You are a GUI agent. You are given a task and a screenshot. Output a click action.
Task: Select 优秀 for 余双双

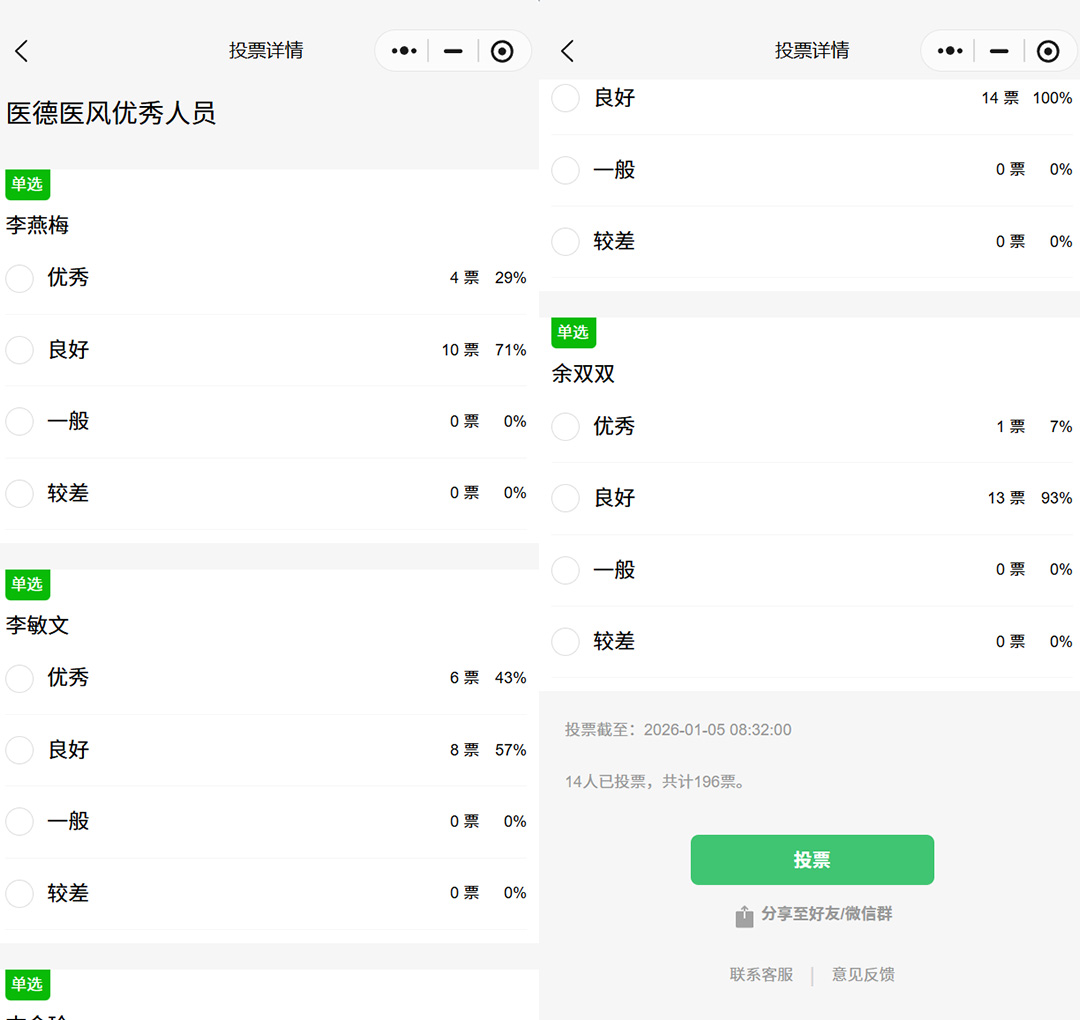[566, 427]
